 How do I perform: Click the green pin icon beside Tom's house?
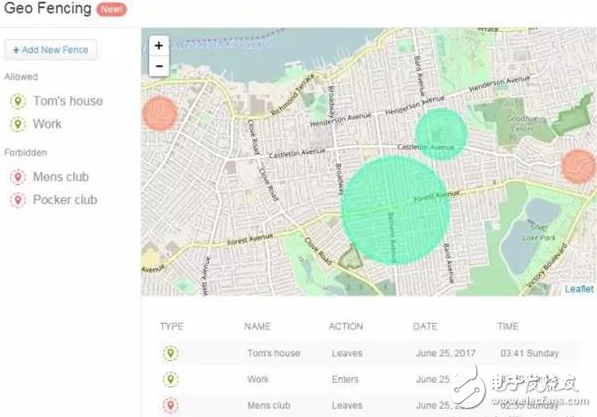[18, 101]
